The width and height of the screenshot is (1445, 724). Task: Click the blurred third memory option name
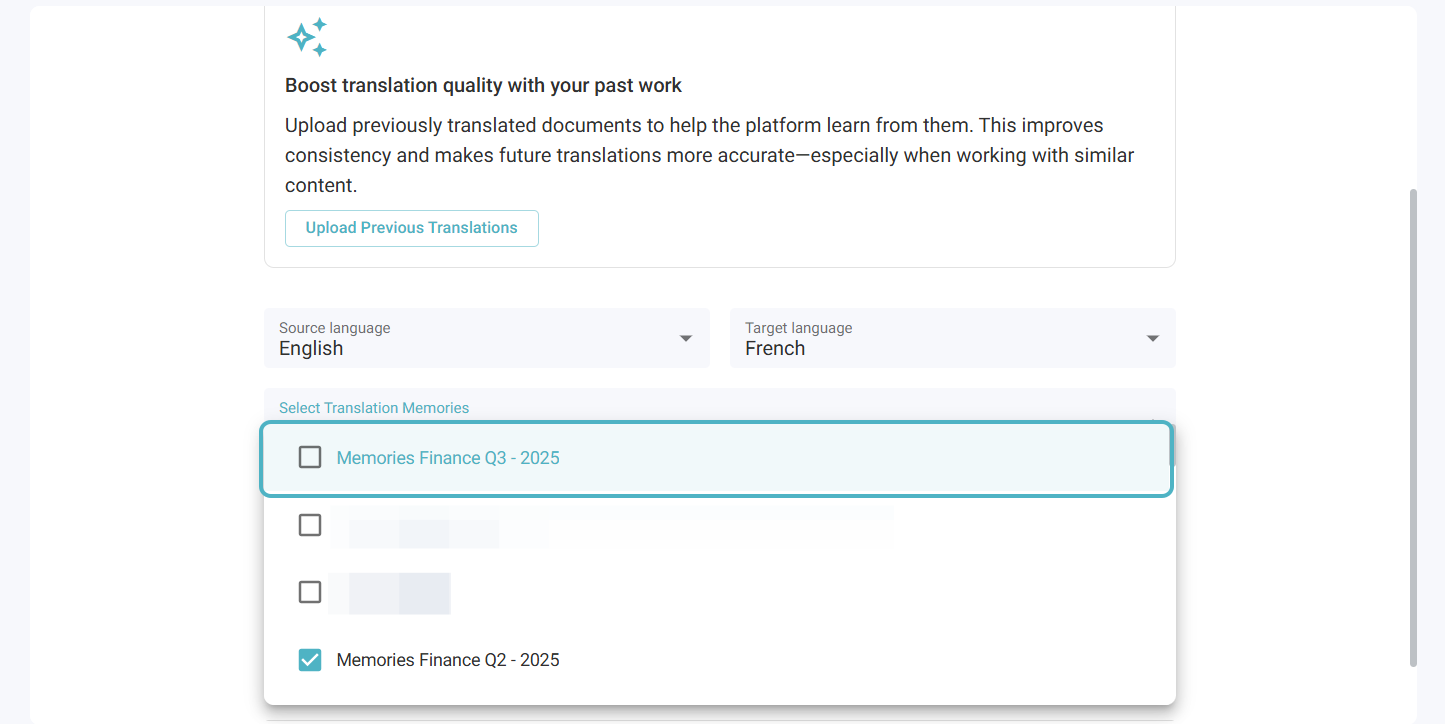(392, 593)
